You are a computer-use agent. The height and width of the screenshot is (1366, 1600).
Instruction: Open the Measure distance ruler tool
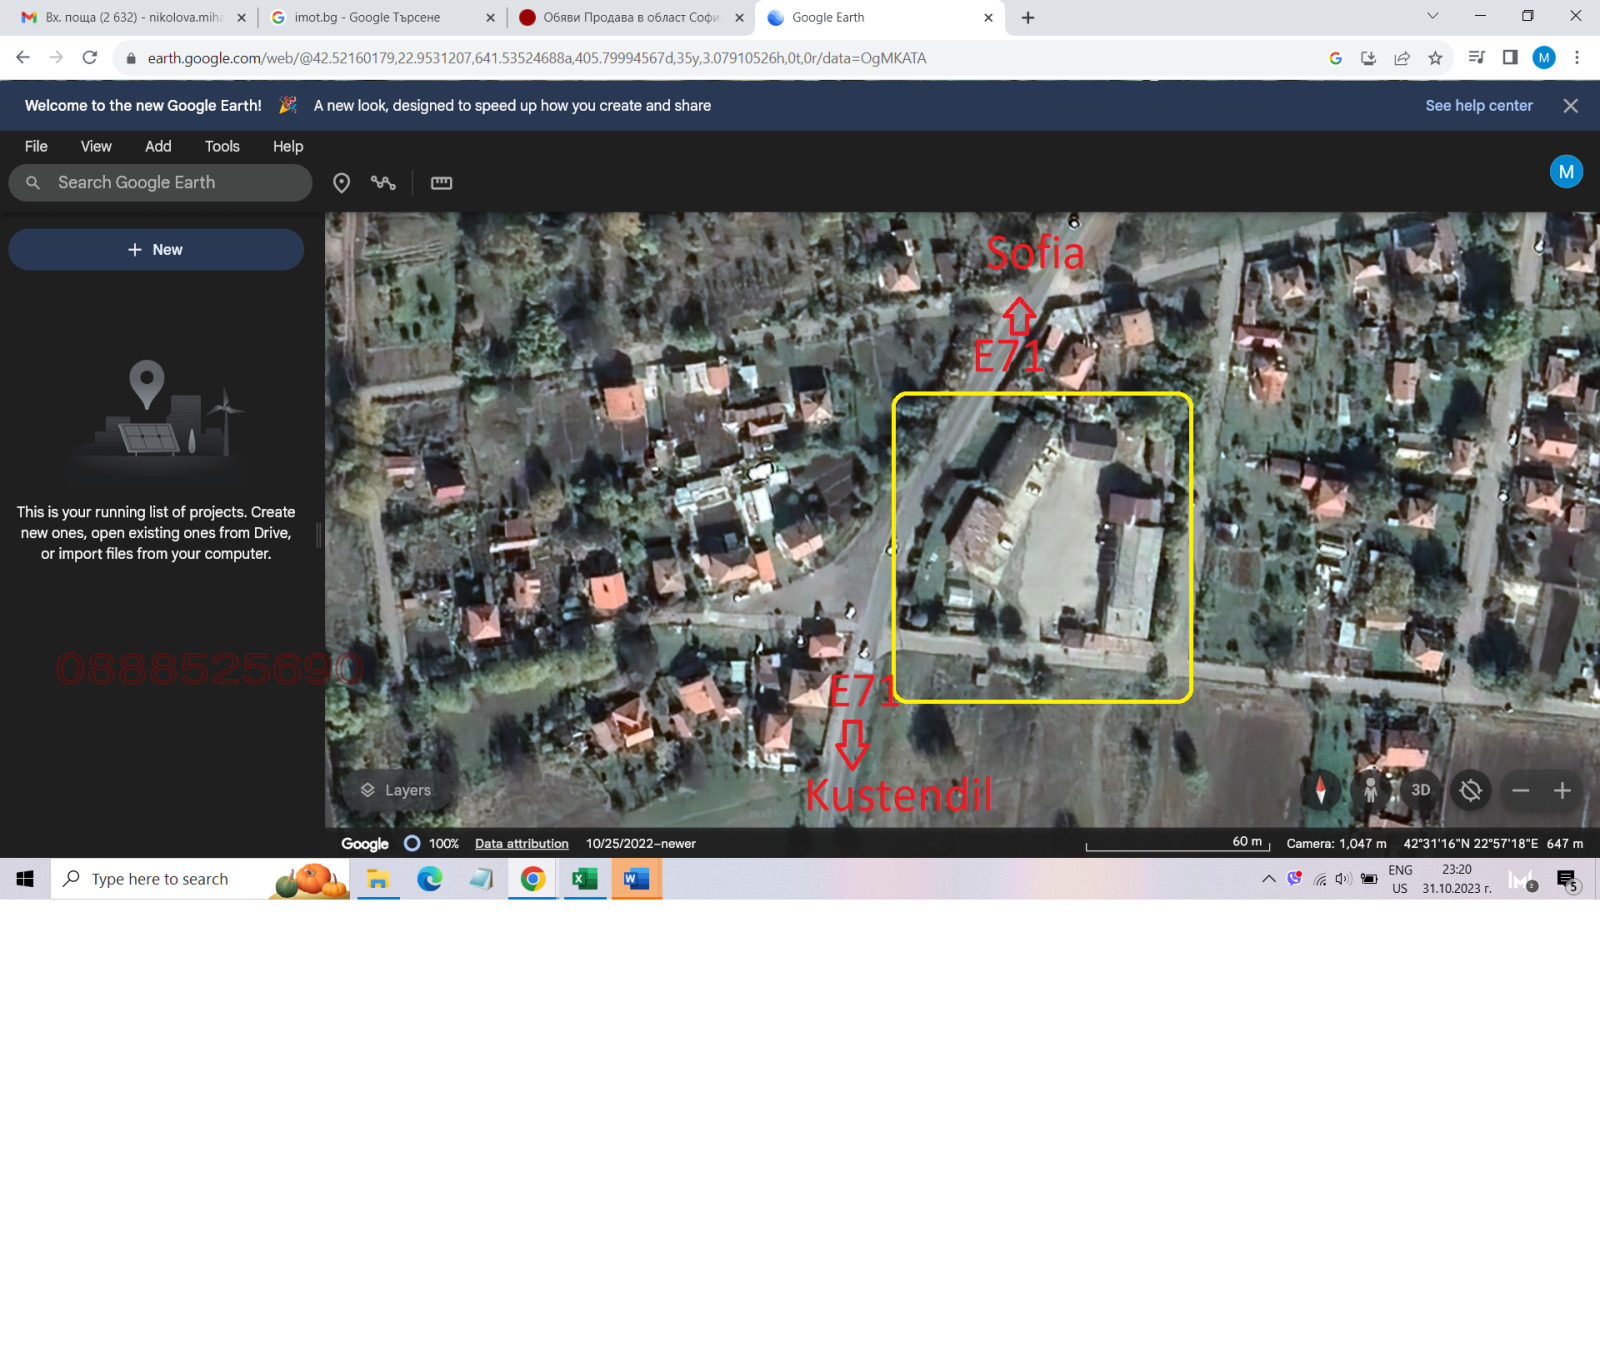click(x=440, y=182)
